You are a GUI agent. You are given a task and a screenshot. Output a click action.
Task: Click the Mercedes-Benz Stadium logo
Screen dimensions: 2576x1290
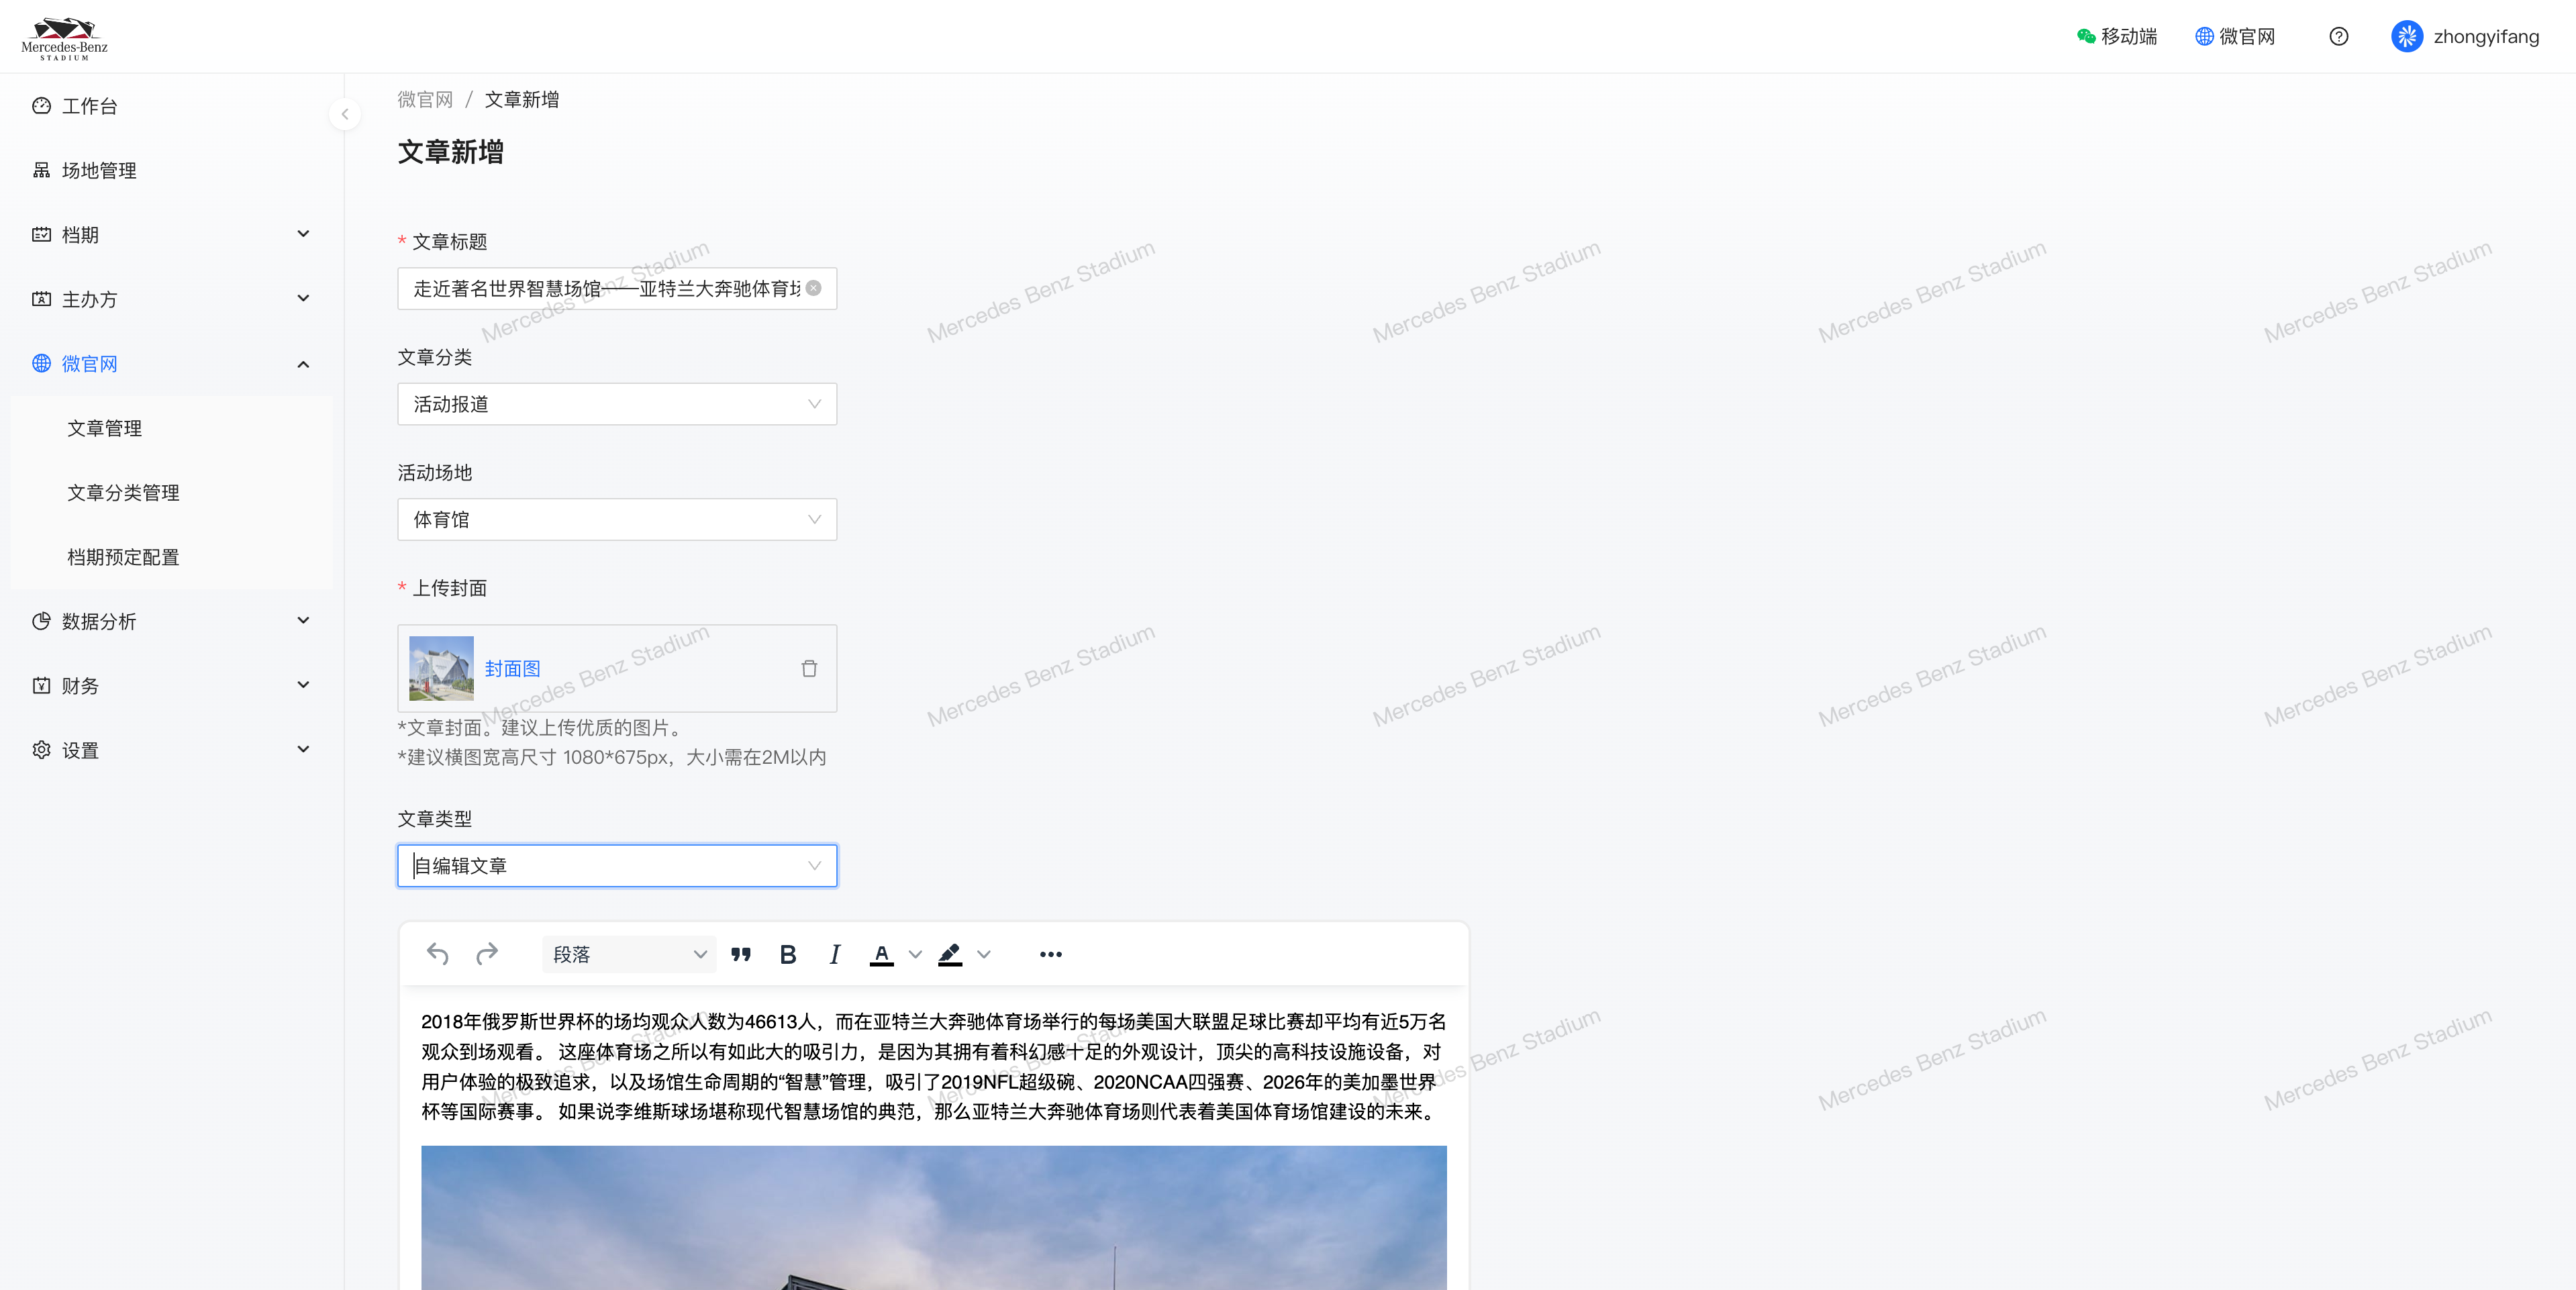click(x=64, y=37)
